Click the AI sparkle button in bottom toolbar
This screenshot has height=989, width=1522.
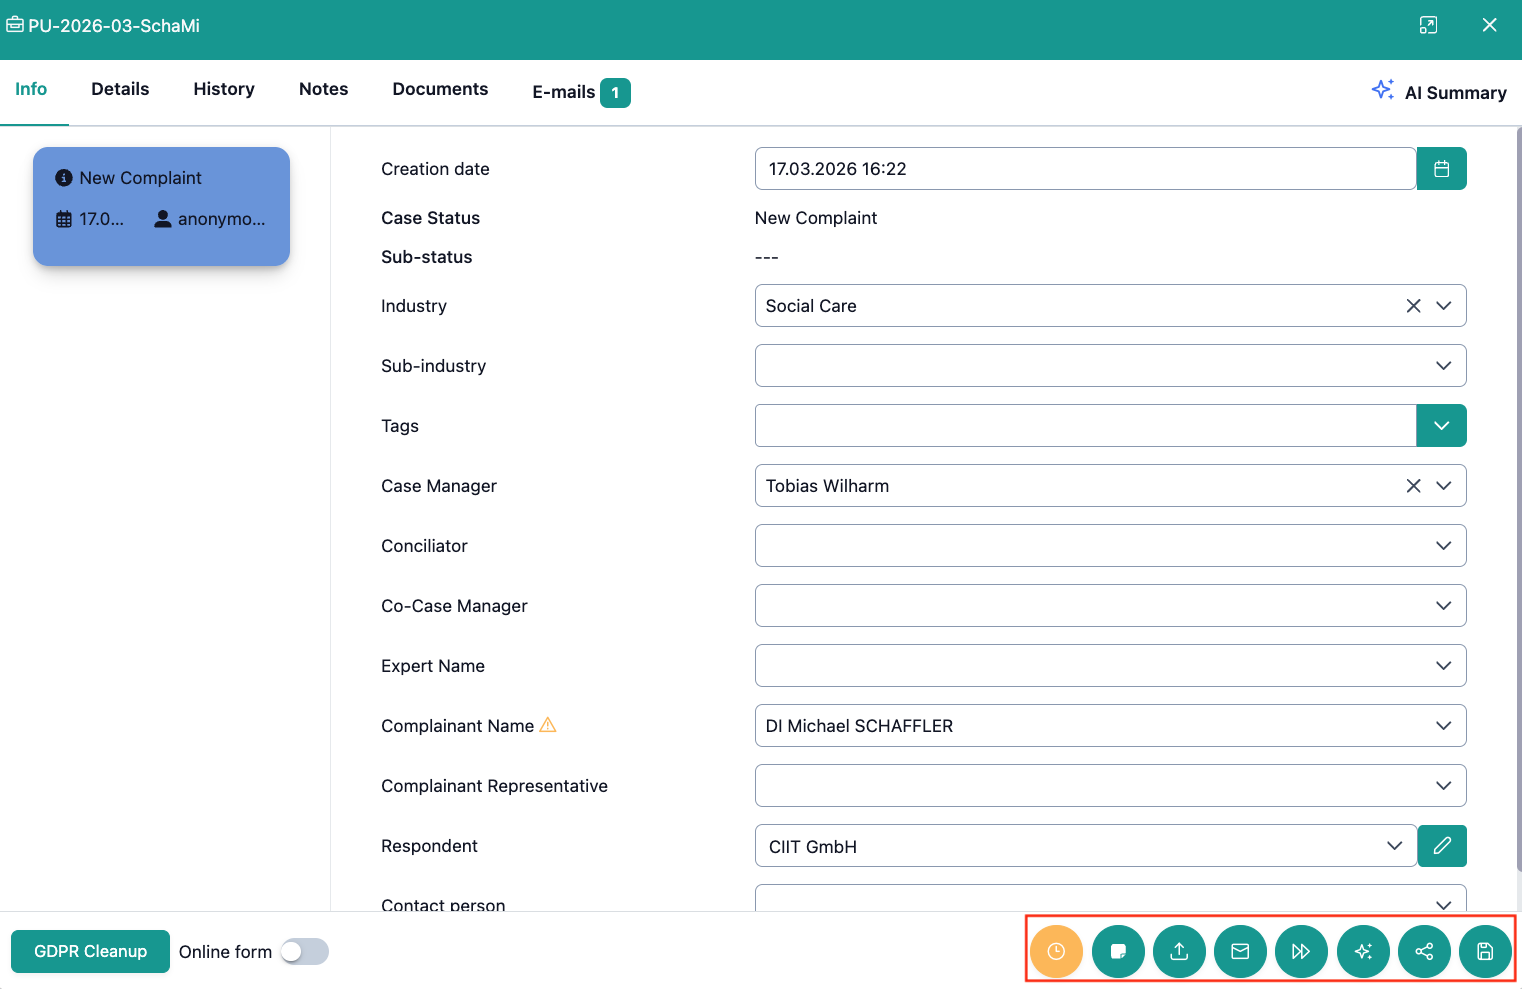pyautogui.click(x=1363, y=951)
